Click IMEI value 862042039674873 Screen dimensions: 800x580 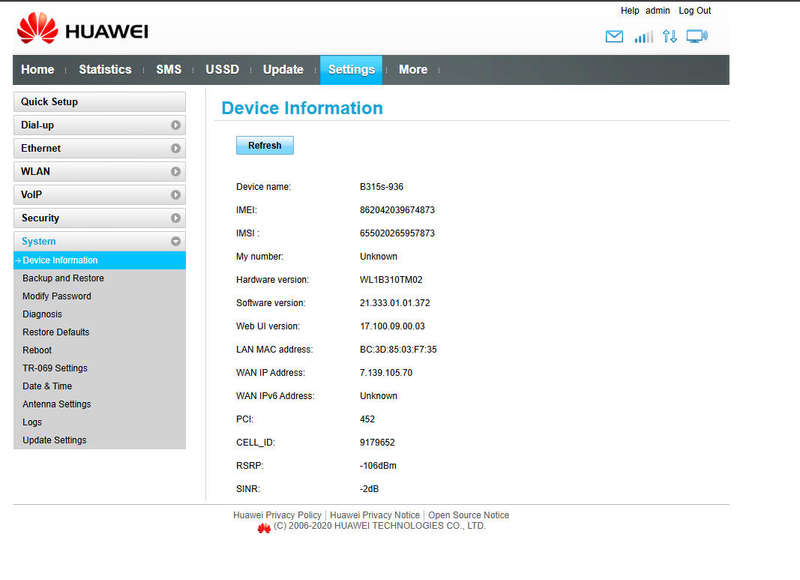(397, 210)
